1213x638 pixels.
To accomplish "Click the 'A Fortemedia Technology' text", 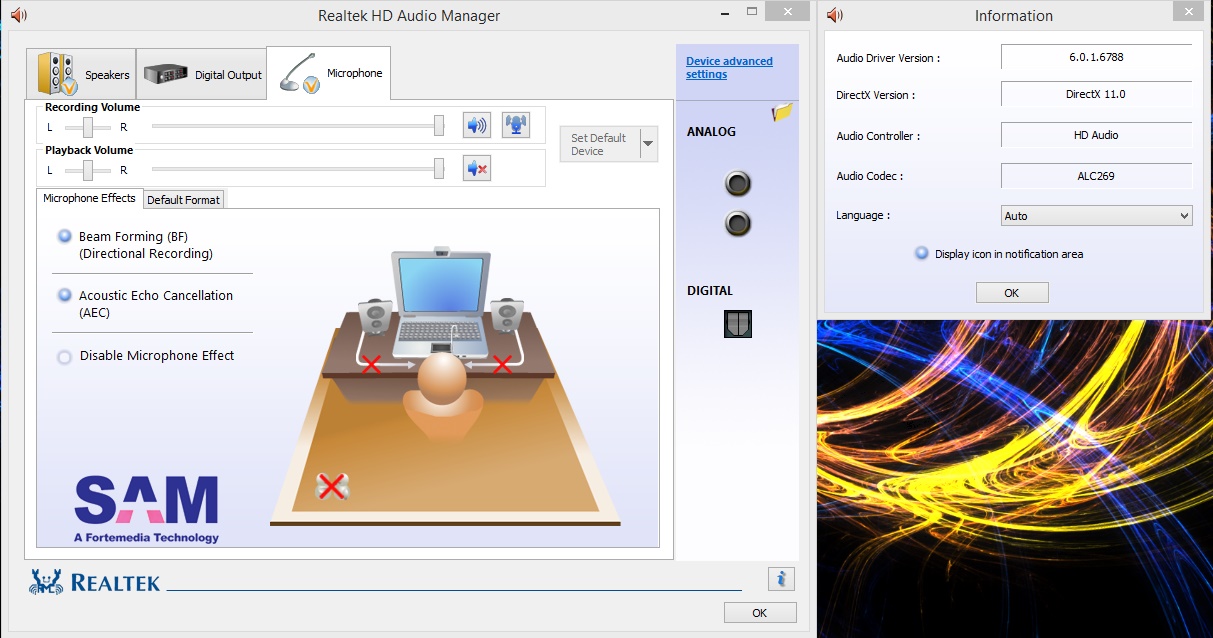I will (x=146, y=537).
